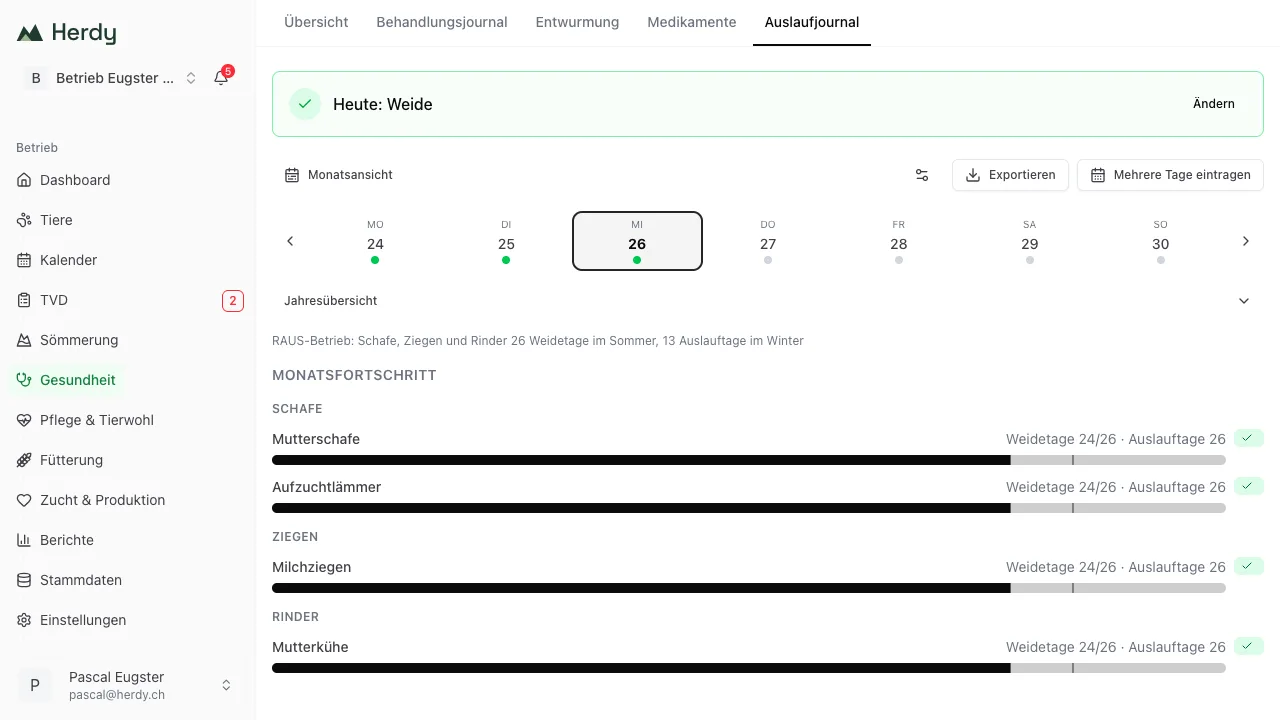Click the RINDER group heading

(296, 617)
